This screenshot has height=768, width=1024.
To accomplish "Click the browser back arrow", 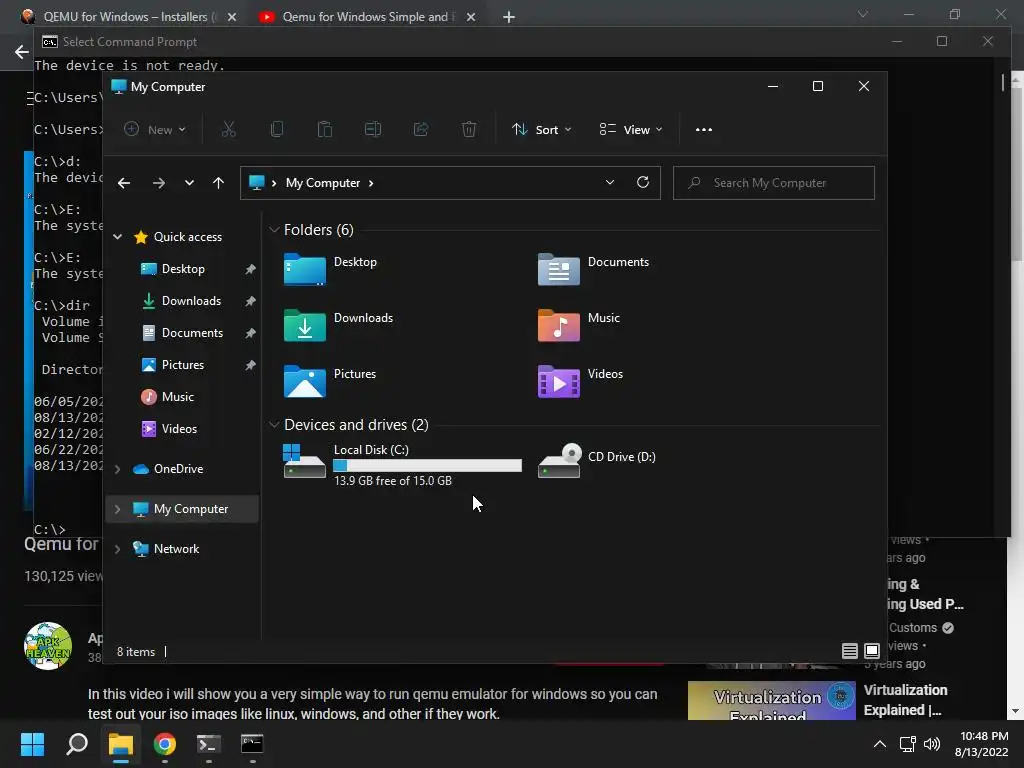I will (22, 52).
